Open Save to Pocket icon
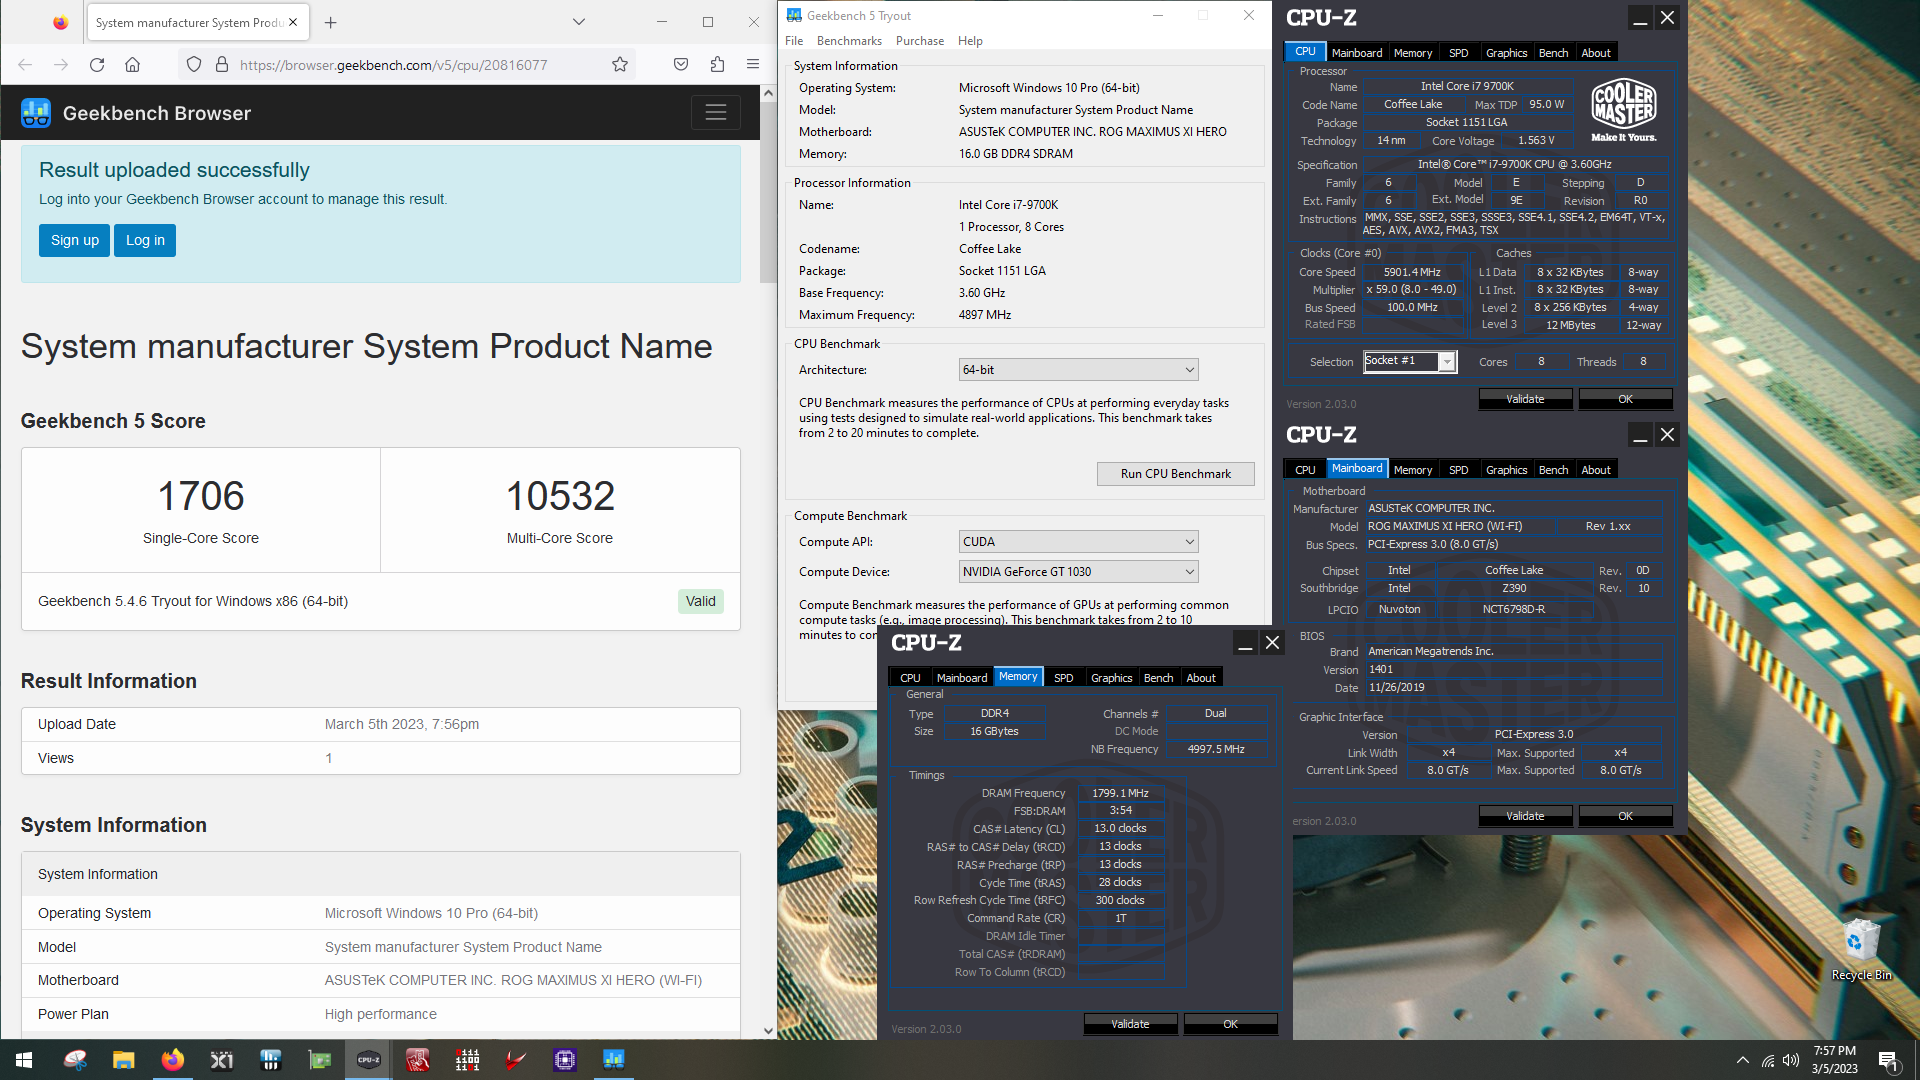The height and width of the screenshot is (1080, 1920). pyautogui.click(x=681, y=65)
